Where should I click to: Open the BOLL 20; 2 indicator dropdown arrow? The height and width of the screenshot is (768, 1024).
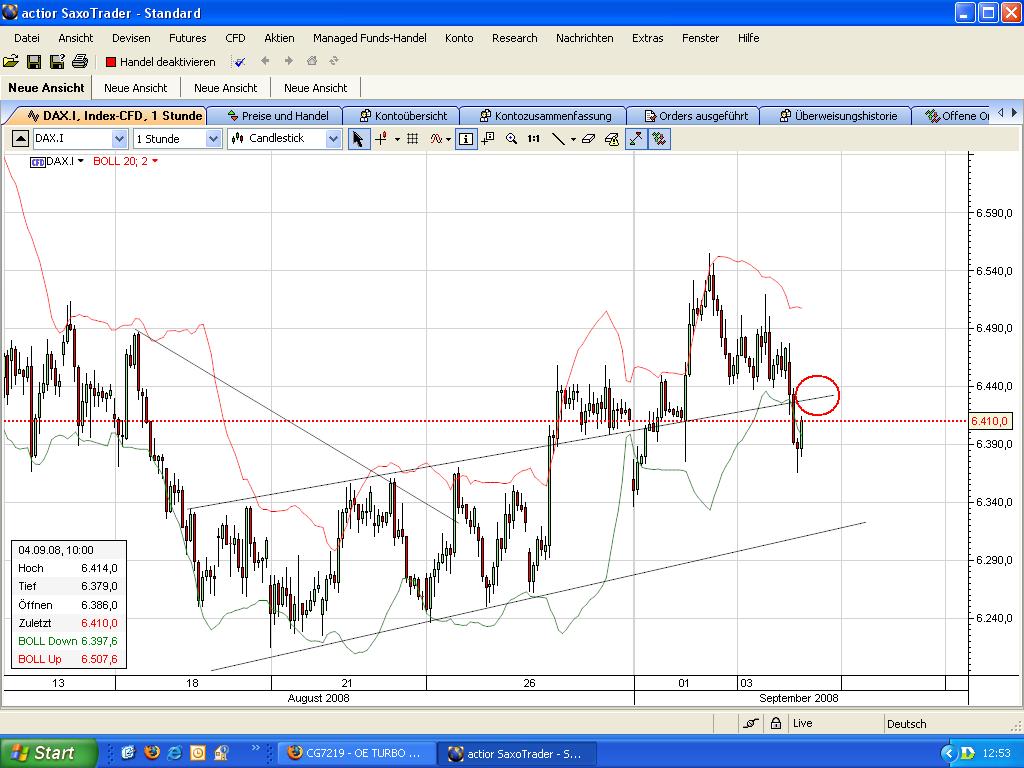pyautogui.click(x=155, y=161)
